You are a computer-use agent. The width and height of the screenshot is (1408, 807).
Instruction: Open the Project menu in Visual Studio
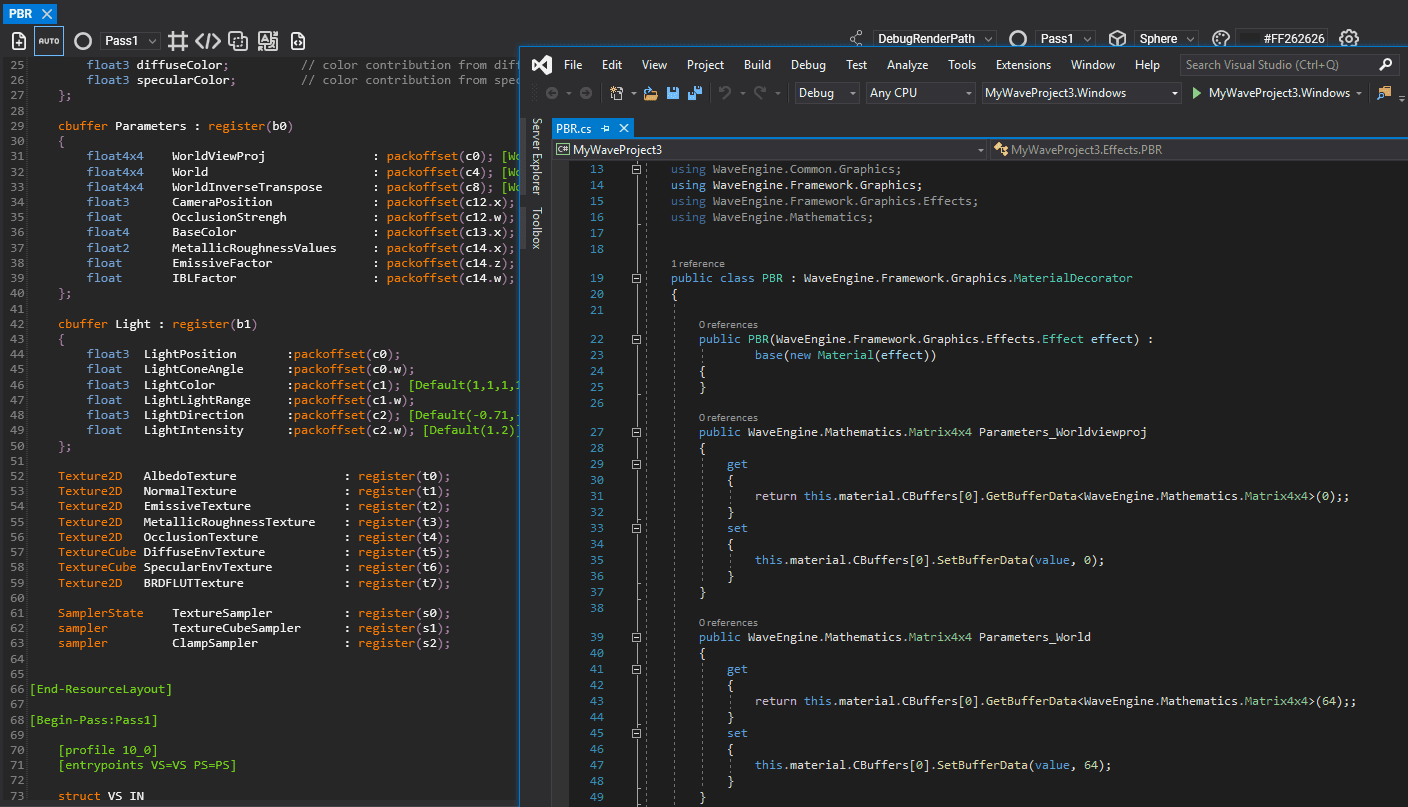pos(705,65)
